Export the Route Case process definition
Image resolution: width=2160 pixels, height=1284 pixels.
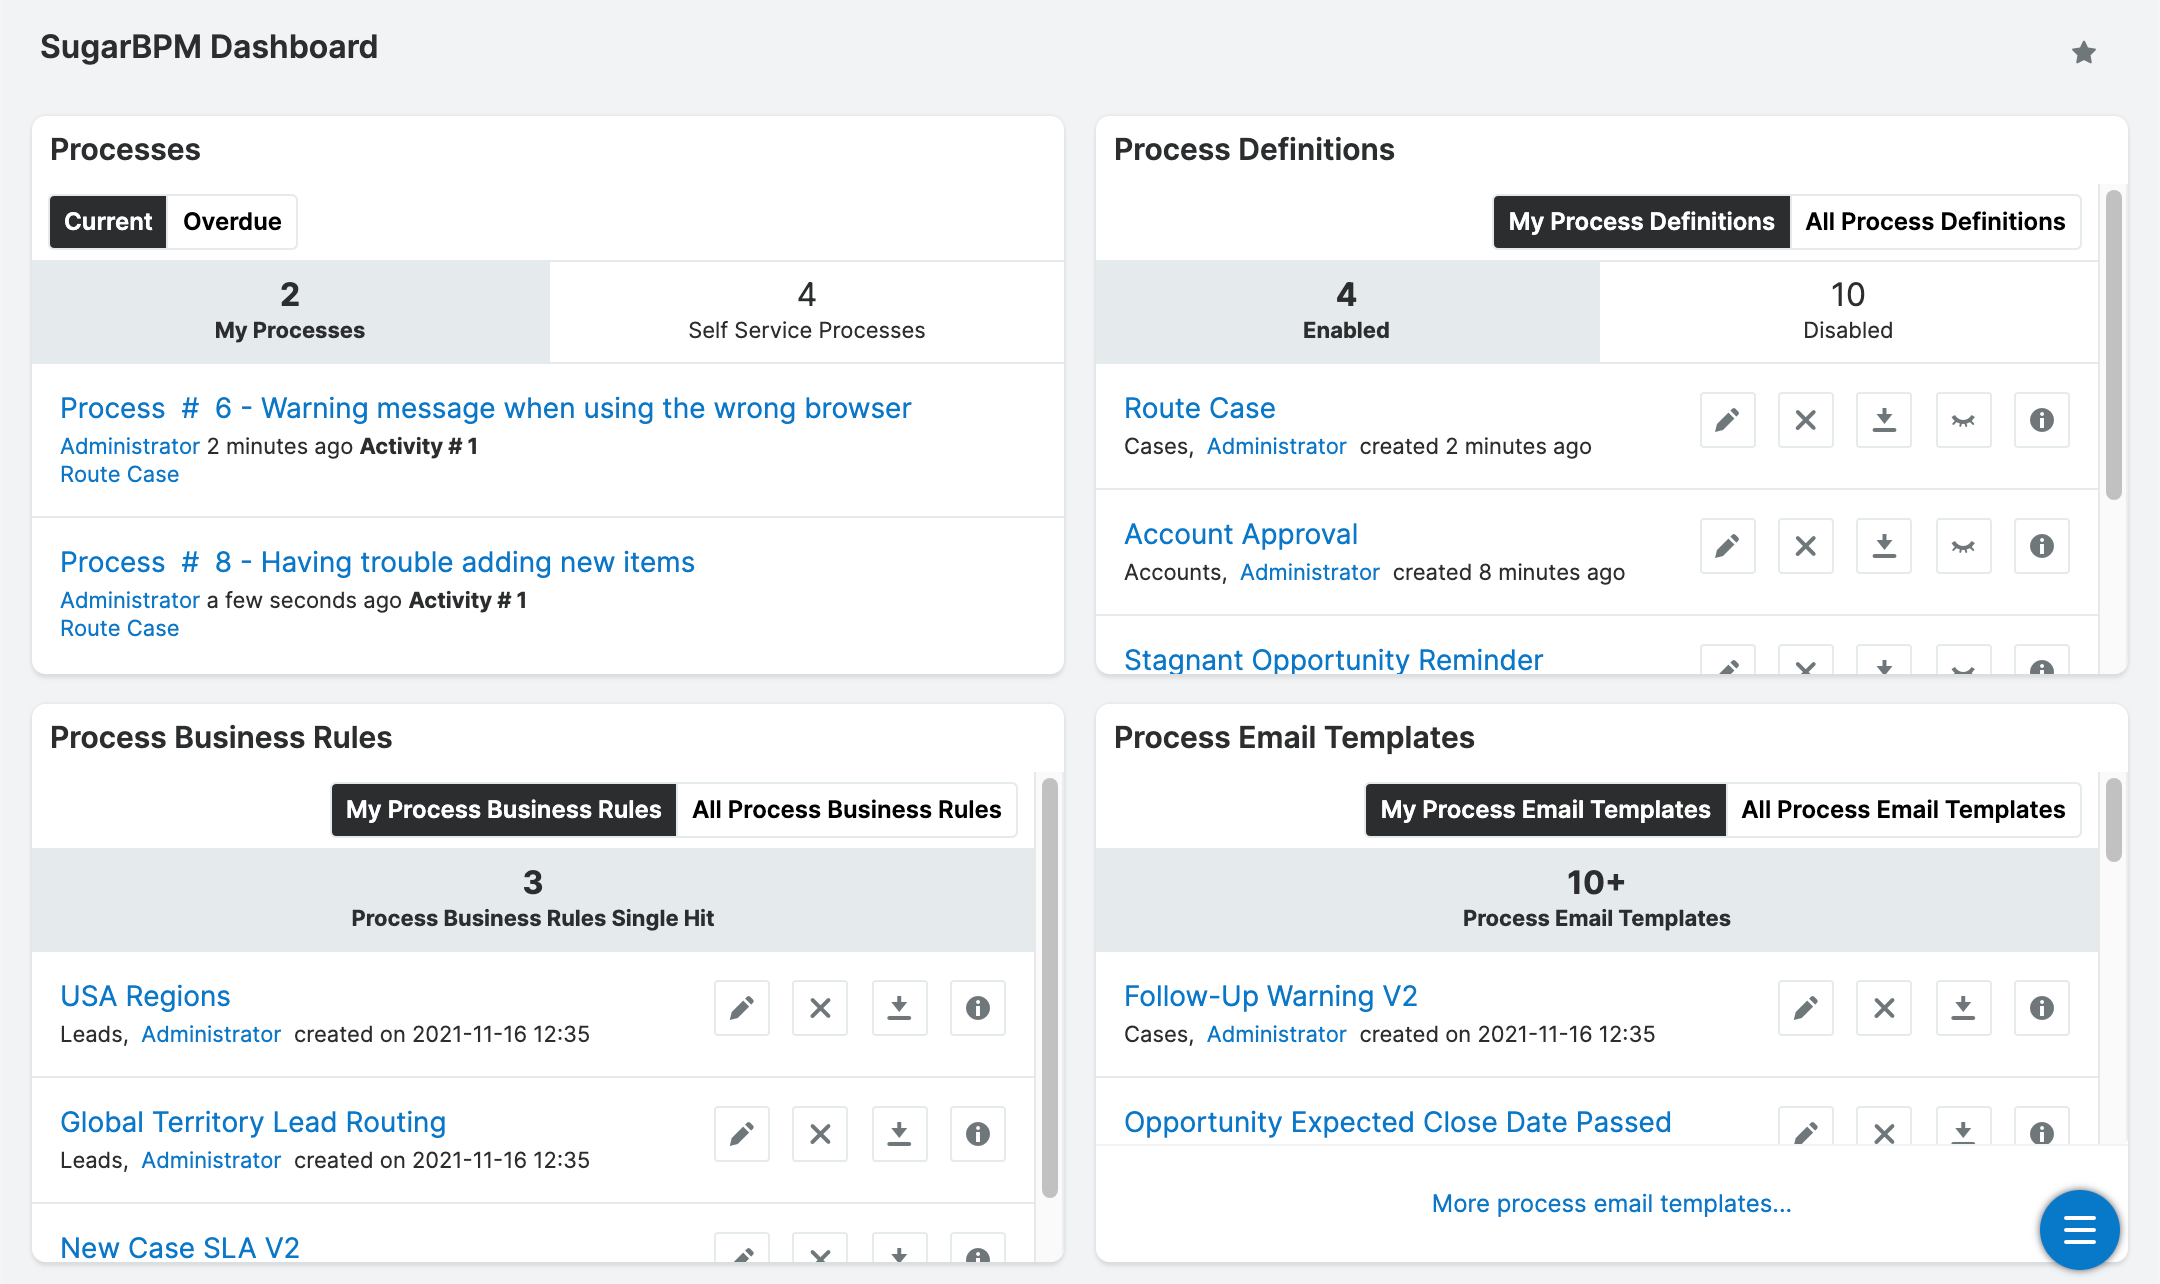point(1884,420)
